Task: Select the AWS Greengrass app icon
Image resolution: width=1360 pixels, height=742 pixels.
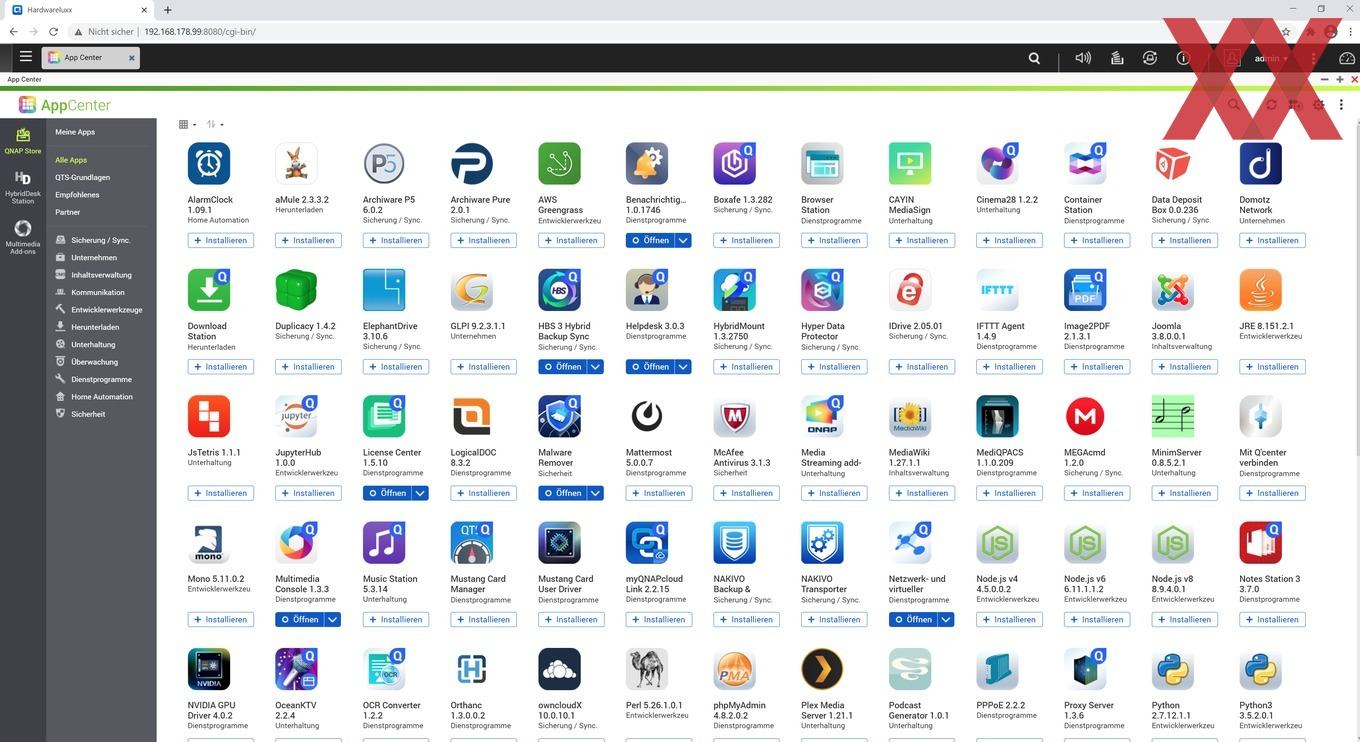Action: coord(559,163)
